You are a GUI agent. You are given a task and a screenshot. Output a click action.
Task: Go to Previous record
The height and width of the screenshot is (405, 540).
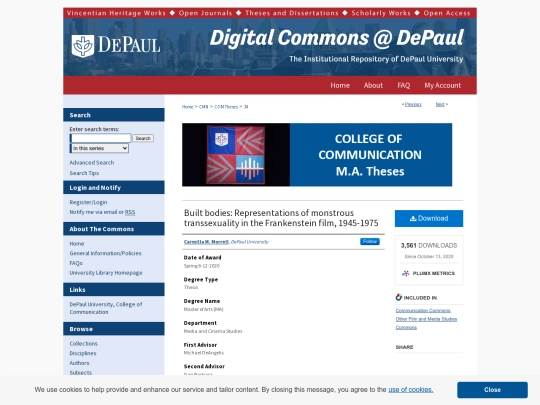pos(413,104)
